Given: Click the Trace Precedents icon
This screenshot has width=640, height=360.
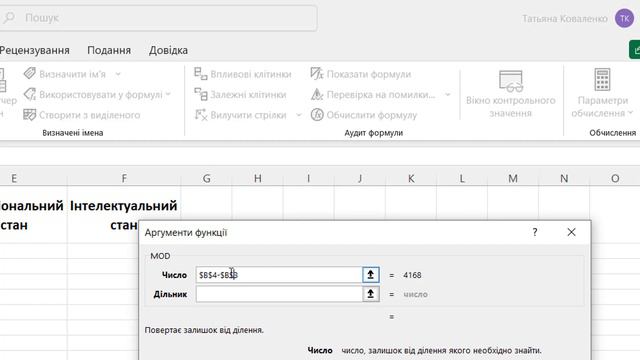Looking at the screenshot, I should (200, 74).
